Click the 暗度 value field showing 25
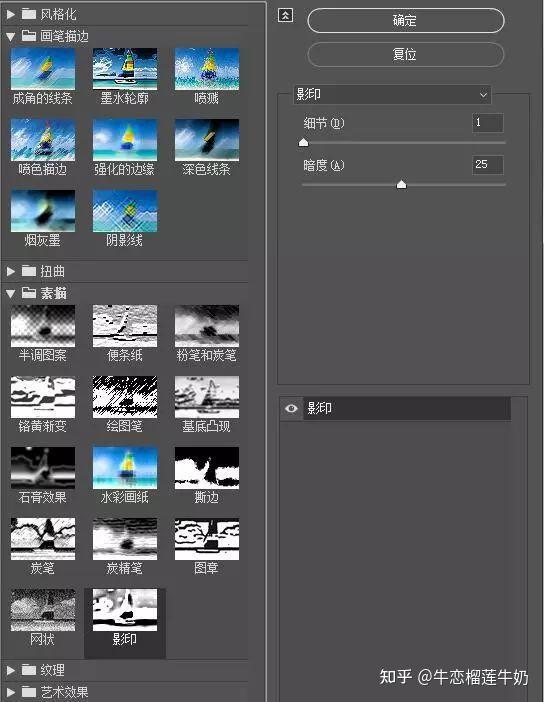 (488, 164)
